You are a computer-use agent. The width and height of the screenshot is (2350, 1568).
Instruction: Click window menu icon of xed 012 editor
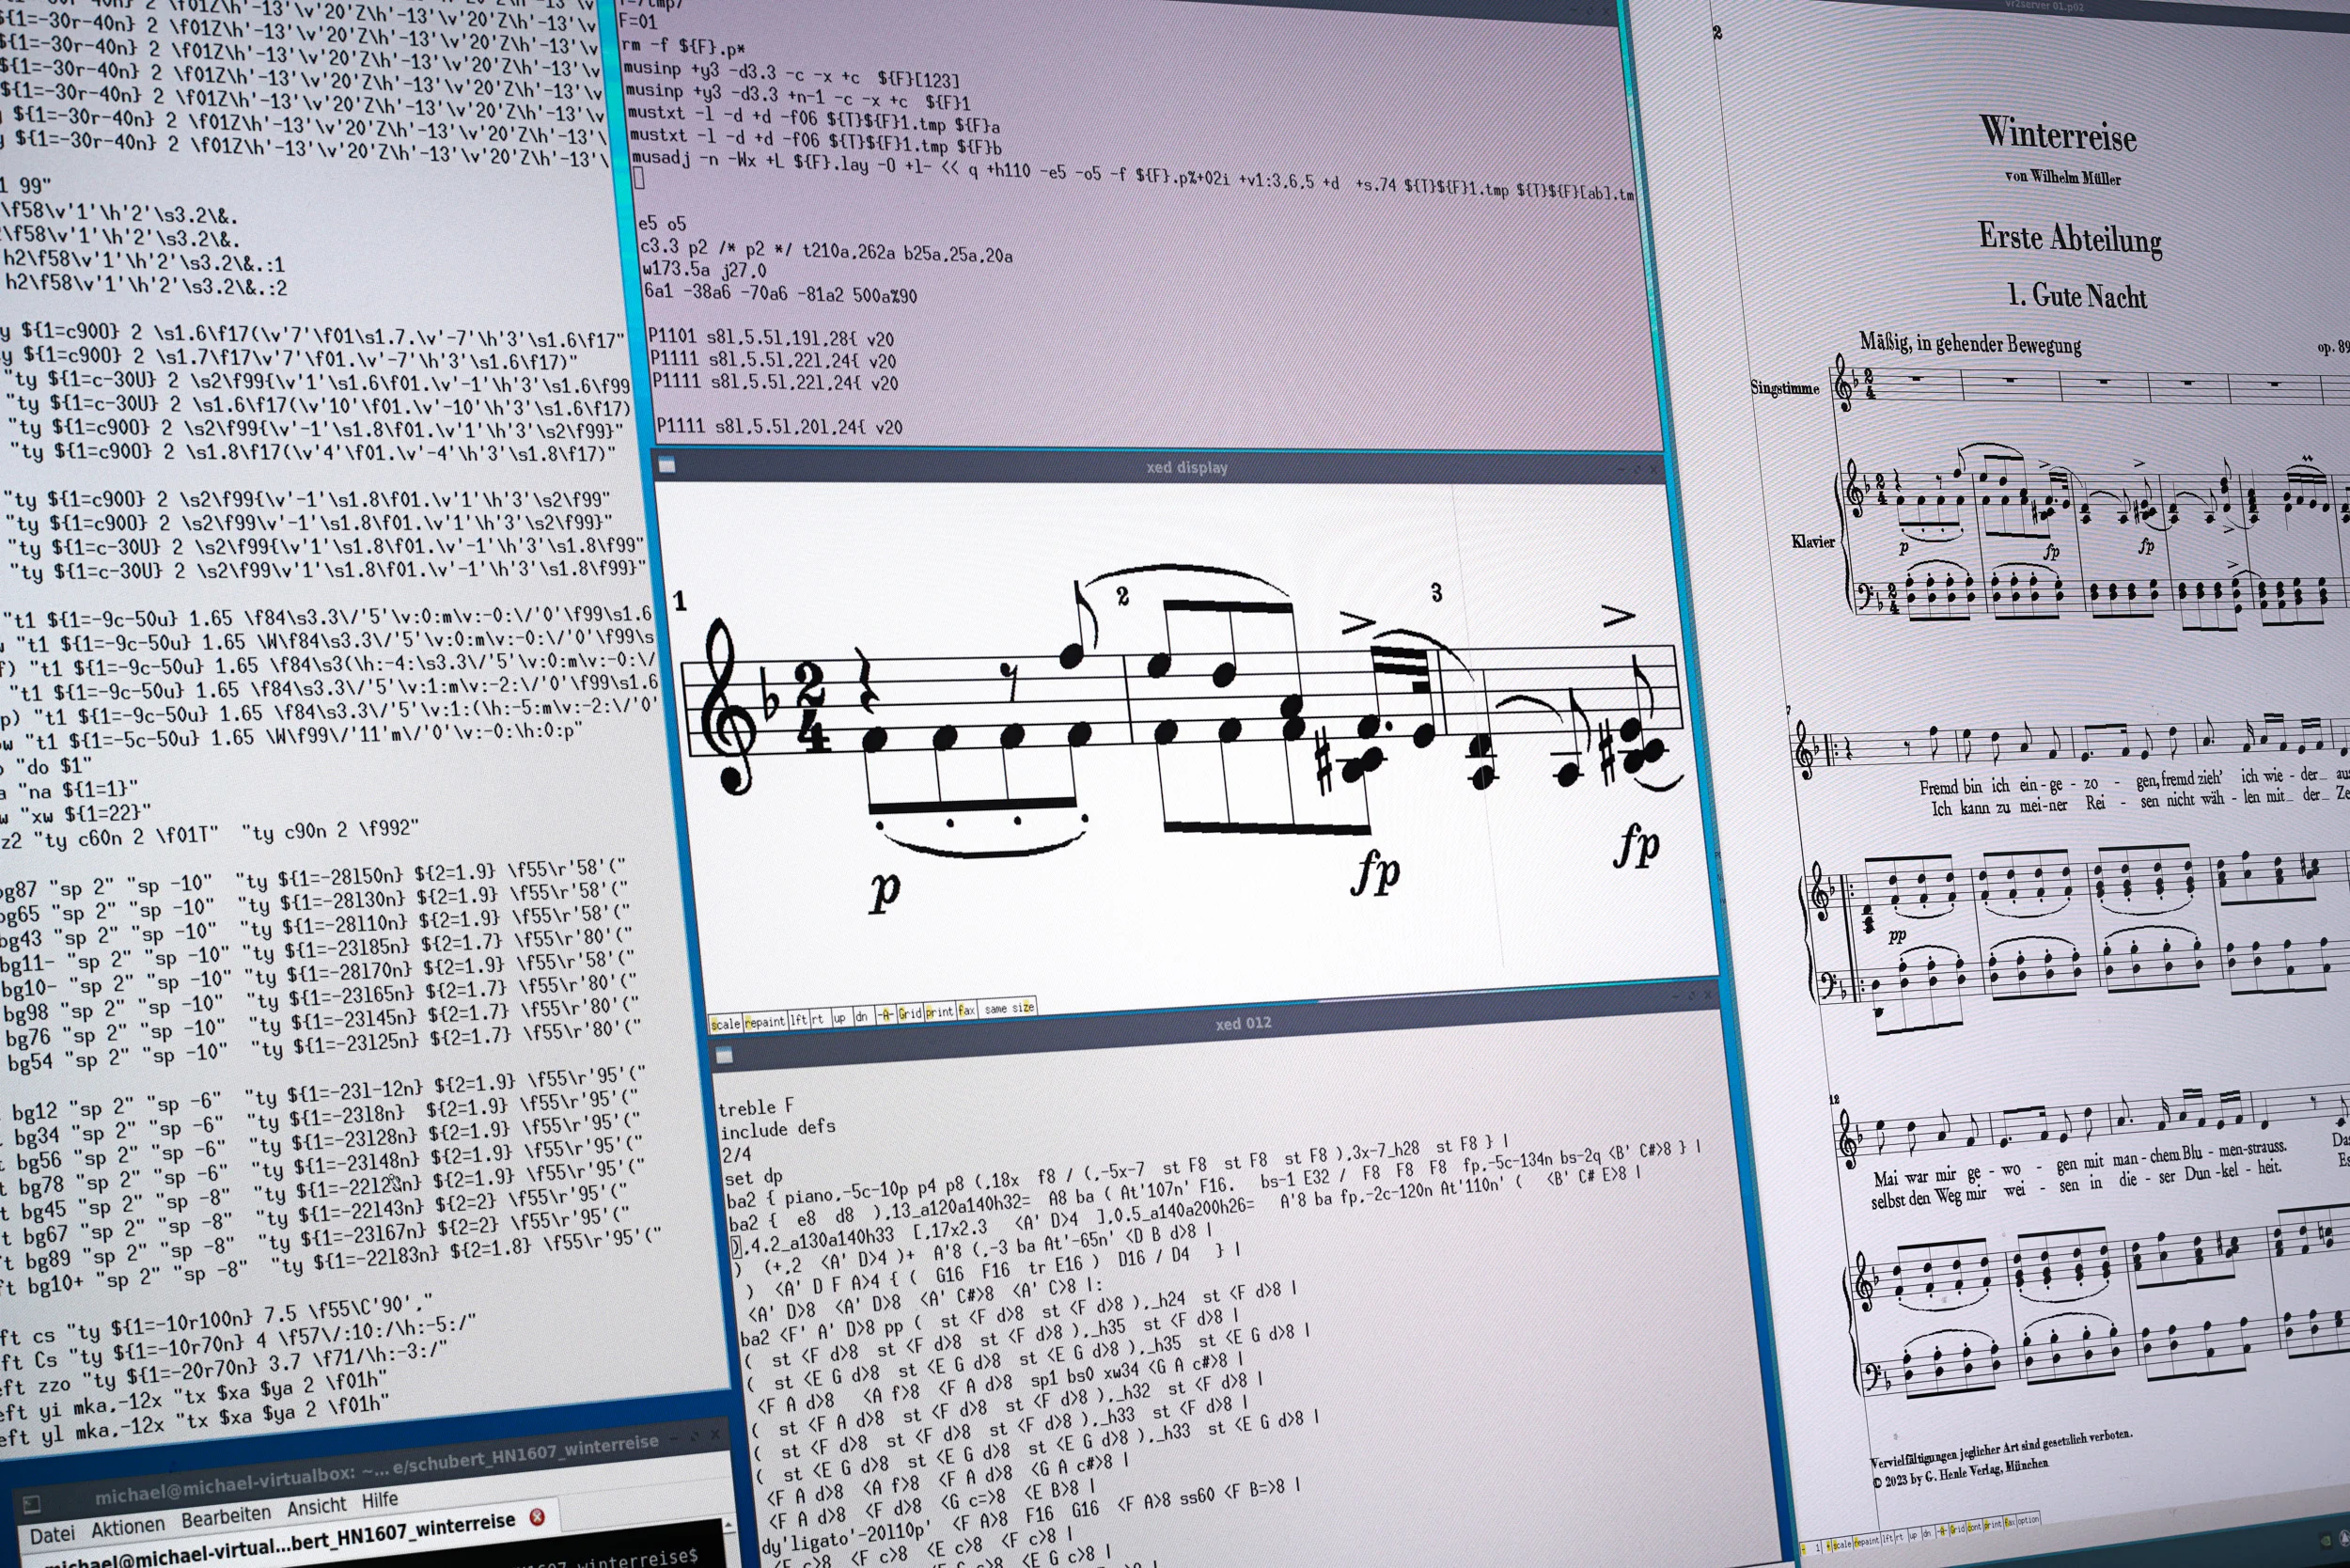tap(724, 1055)
